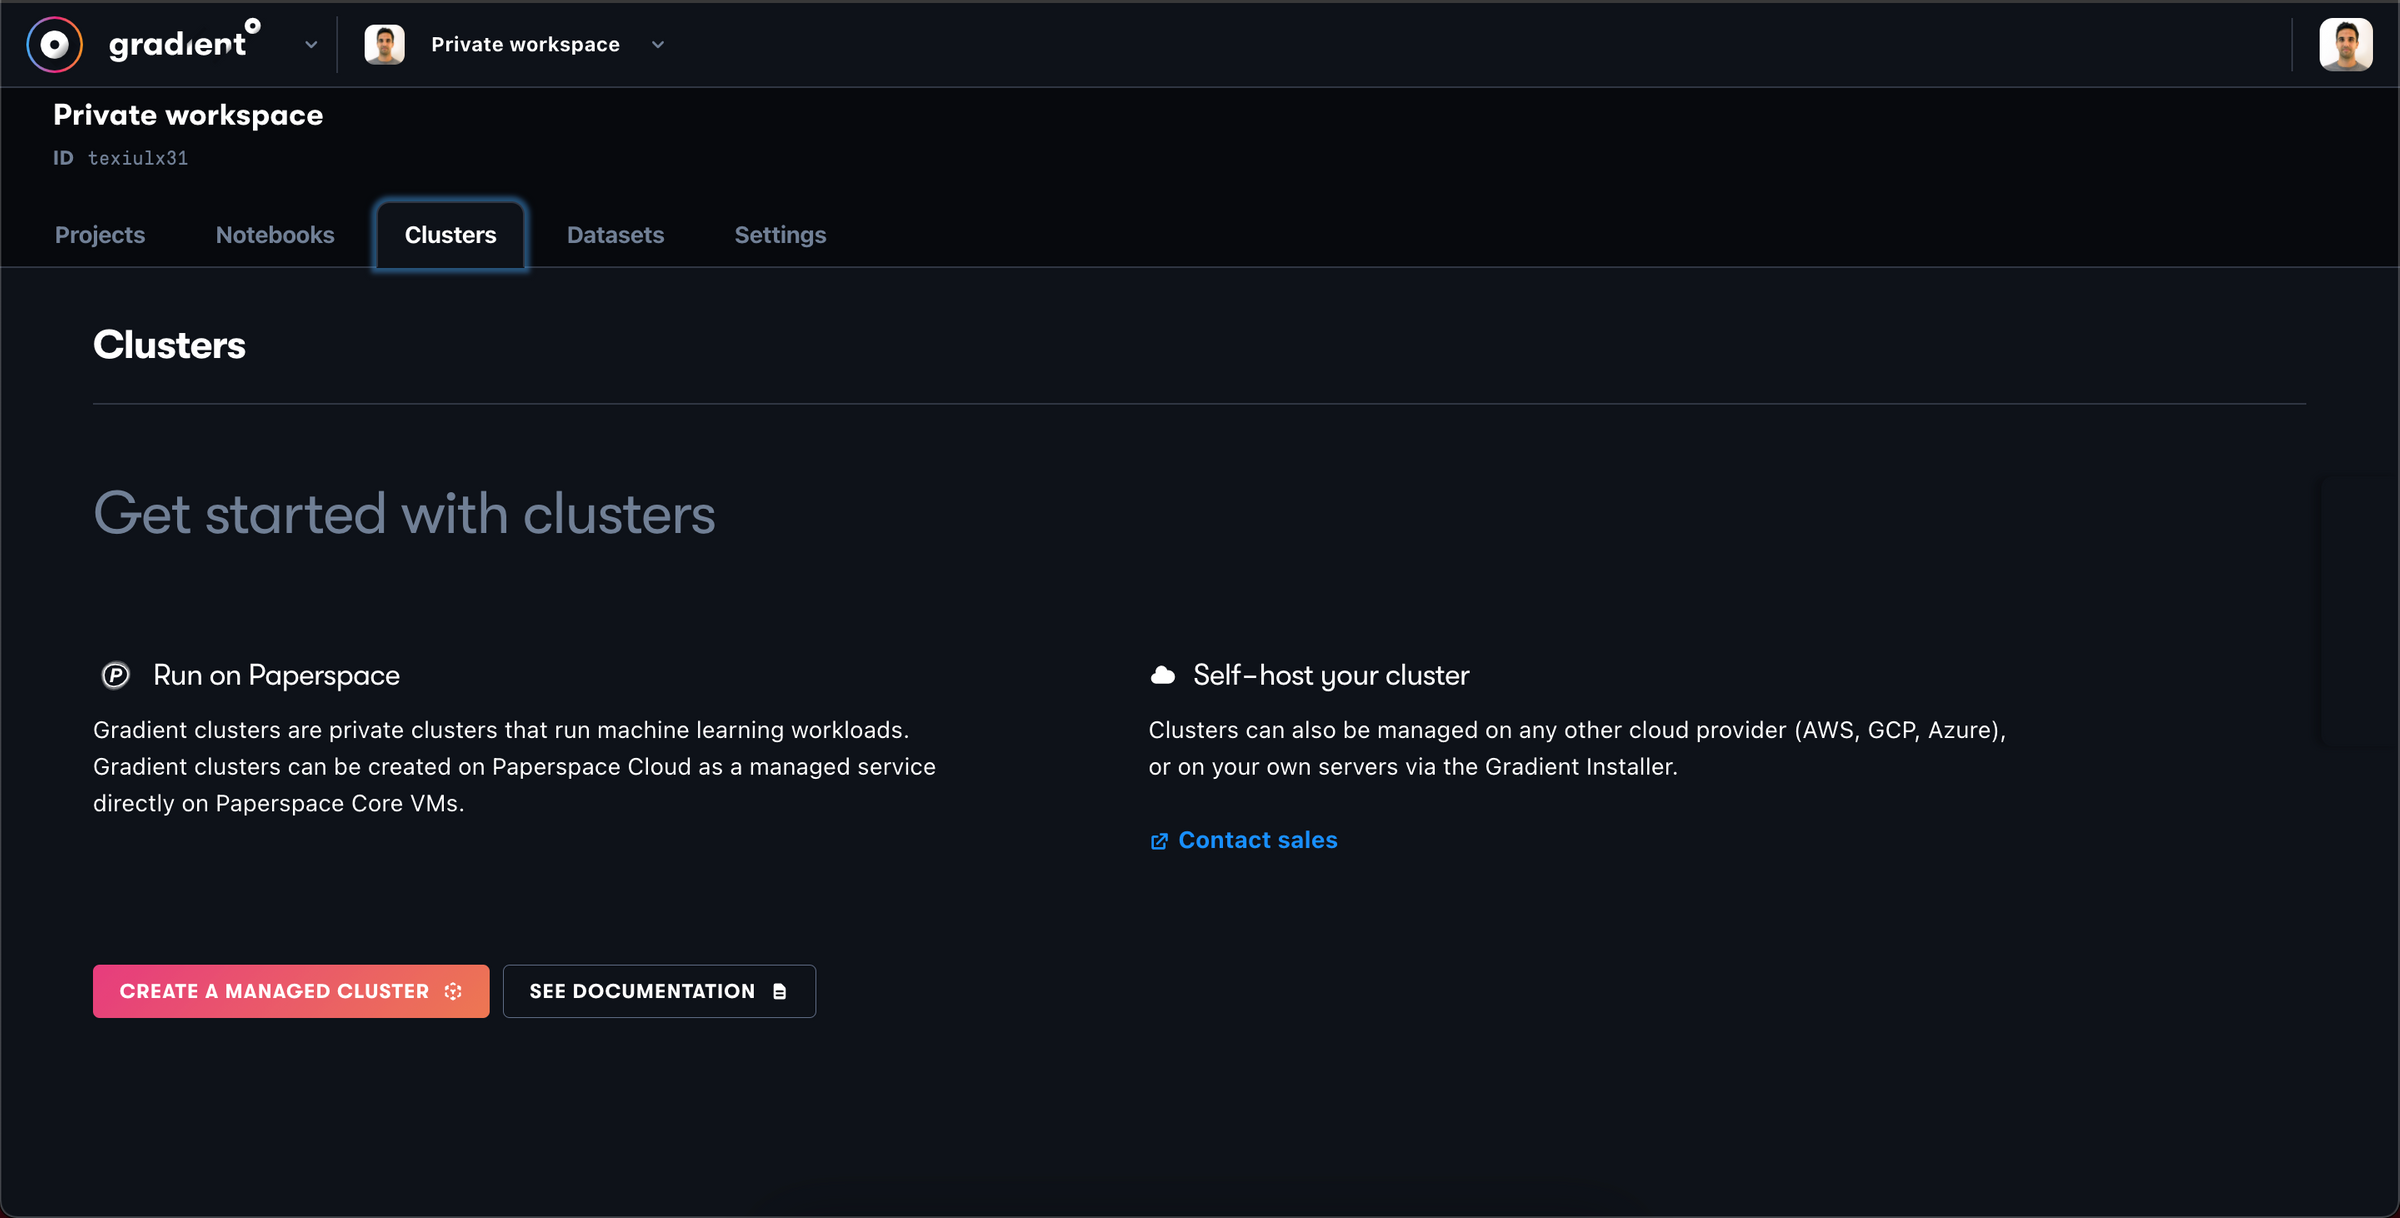
Task: Click the external link icon by Contact sales
Action: pos(1159,841)
